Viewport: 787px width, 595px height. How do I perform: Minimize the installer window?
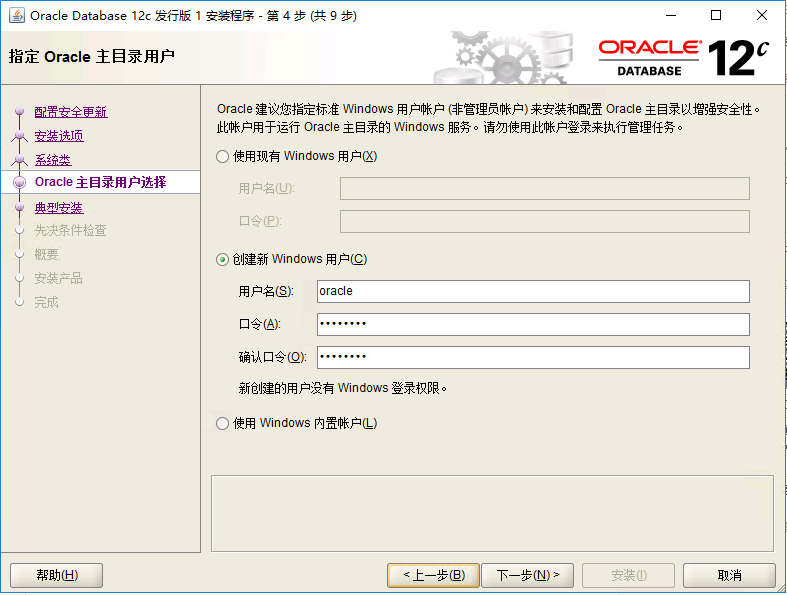click(671, 16)
